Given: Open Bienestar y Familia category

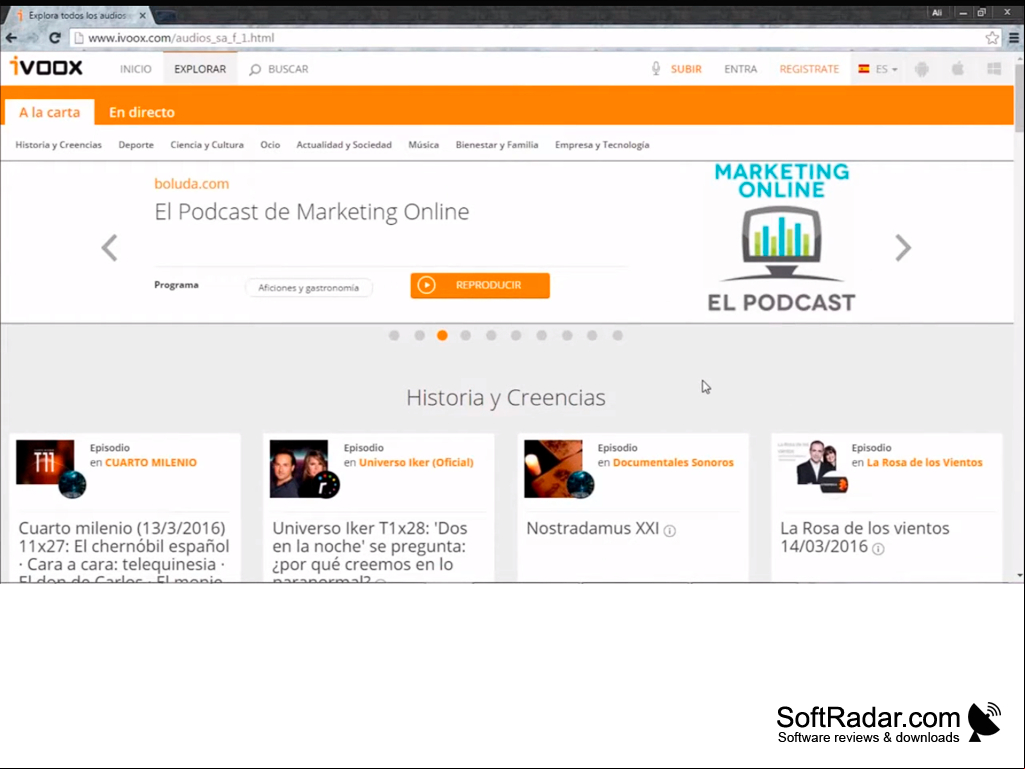Looking at the screenshot, I should [497, 145].
